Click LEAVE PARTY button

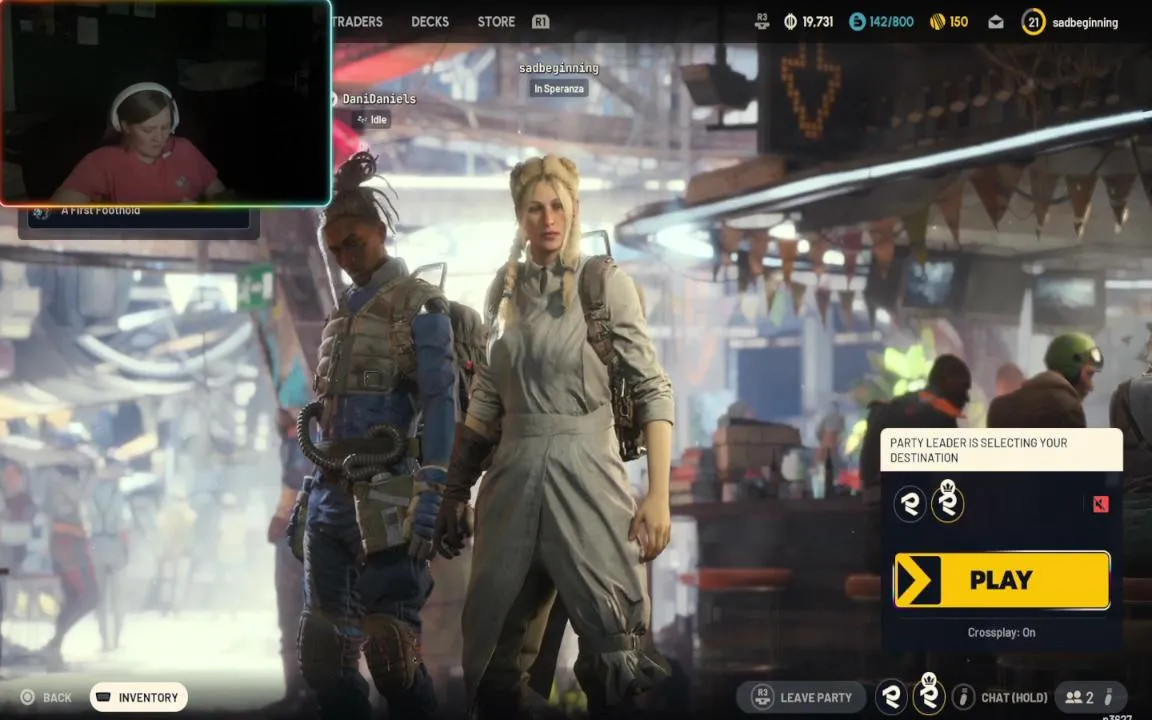point(803,697)
